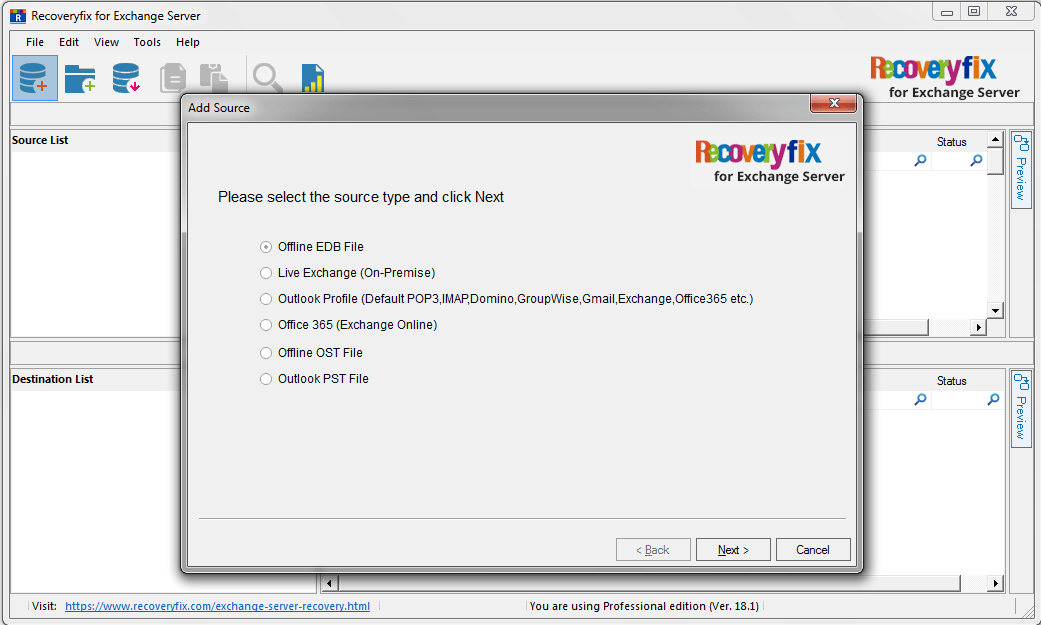Viewport: 1041px width, 625px height.
Task: Open the View menu
Action: pos(106,42)
